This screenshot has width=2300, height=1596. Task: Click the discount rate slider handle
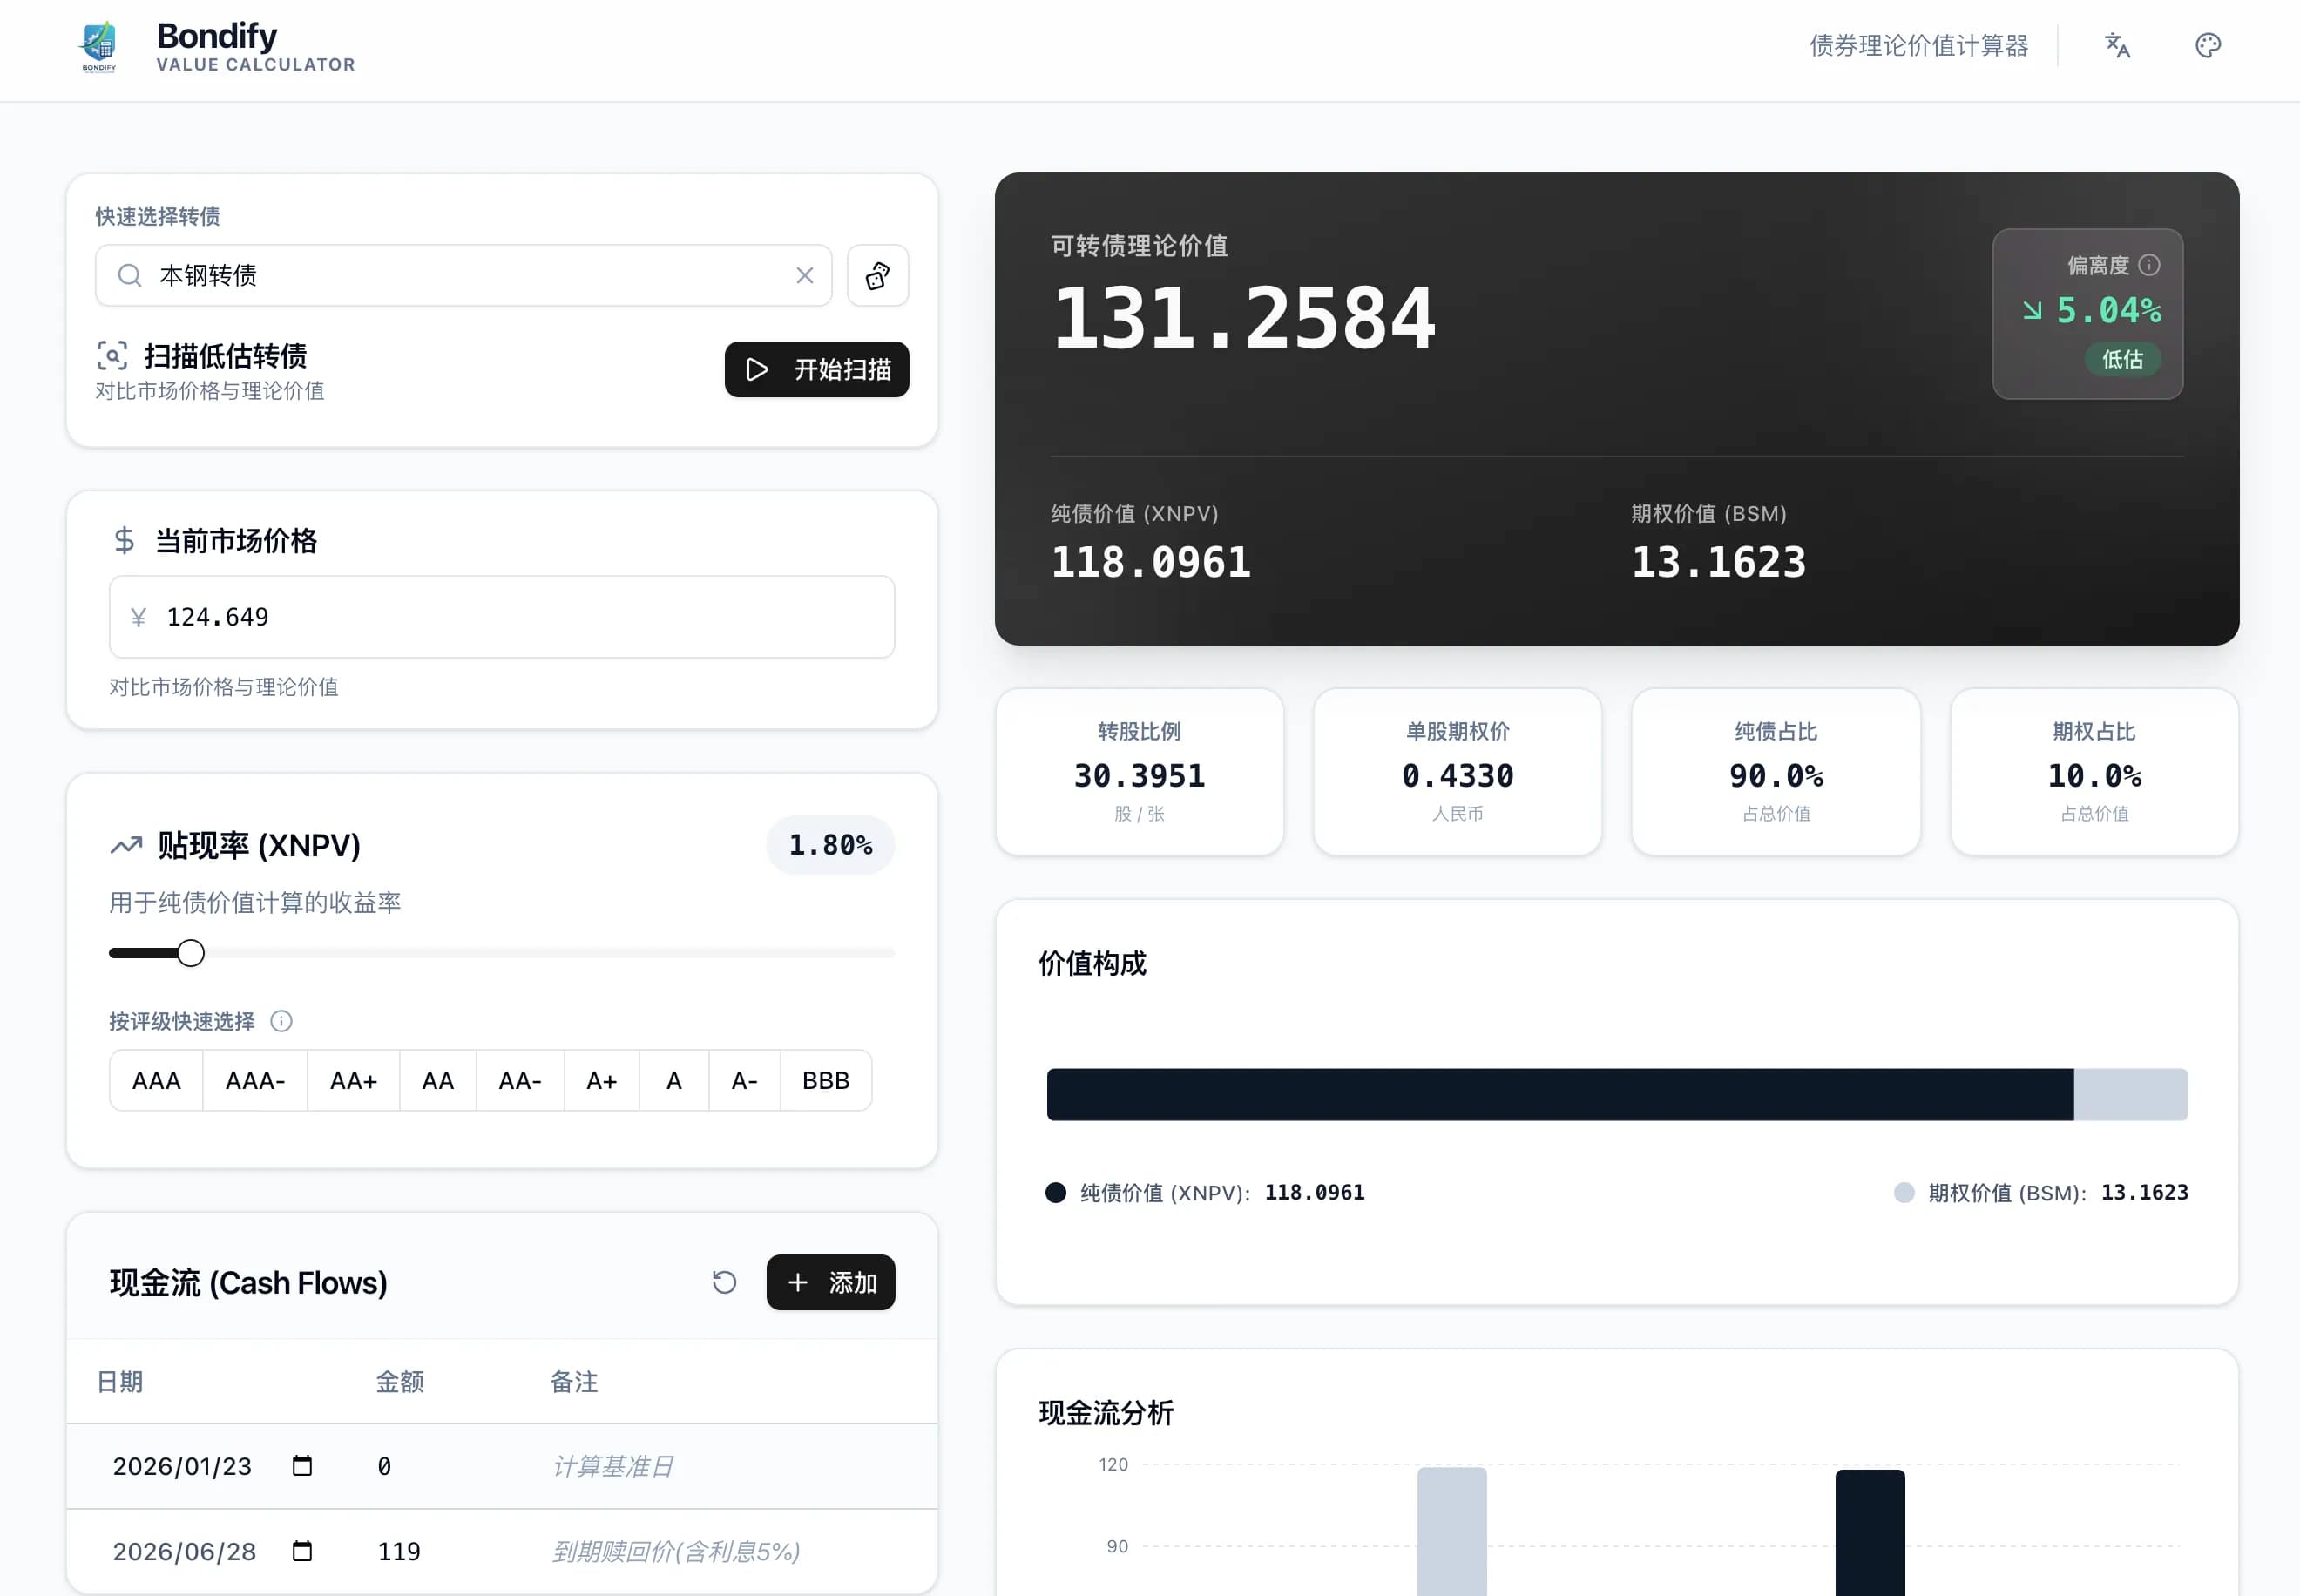click(x=190, y=953)
